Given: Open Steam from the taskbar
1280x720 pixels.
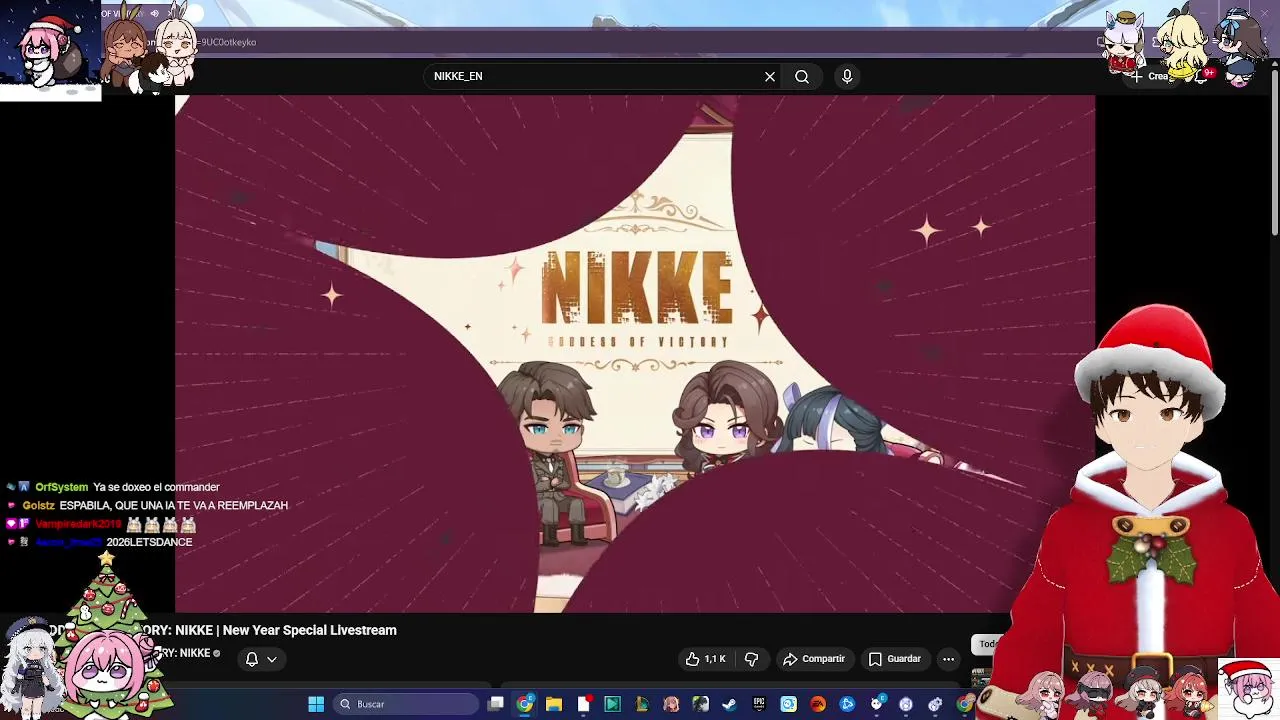Looking at the screenshot, I should pos(729,704).
